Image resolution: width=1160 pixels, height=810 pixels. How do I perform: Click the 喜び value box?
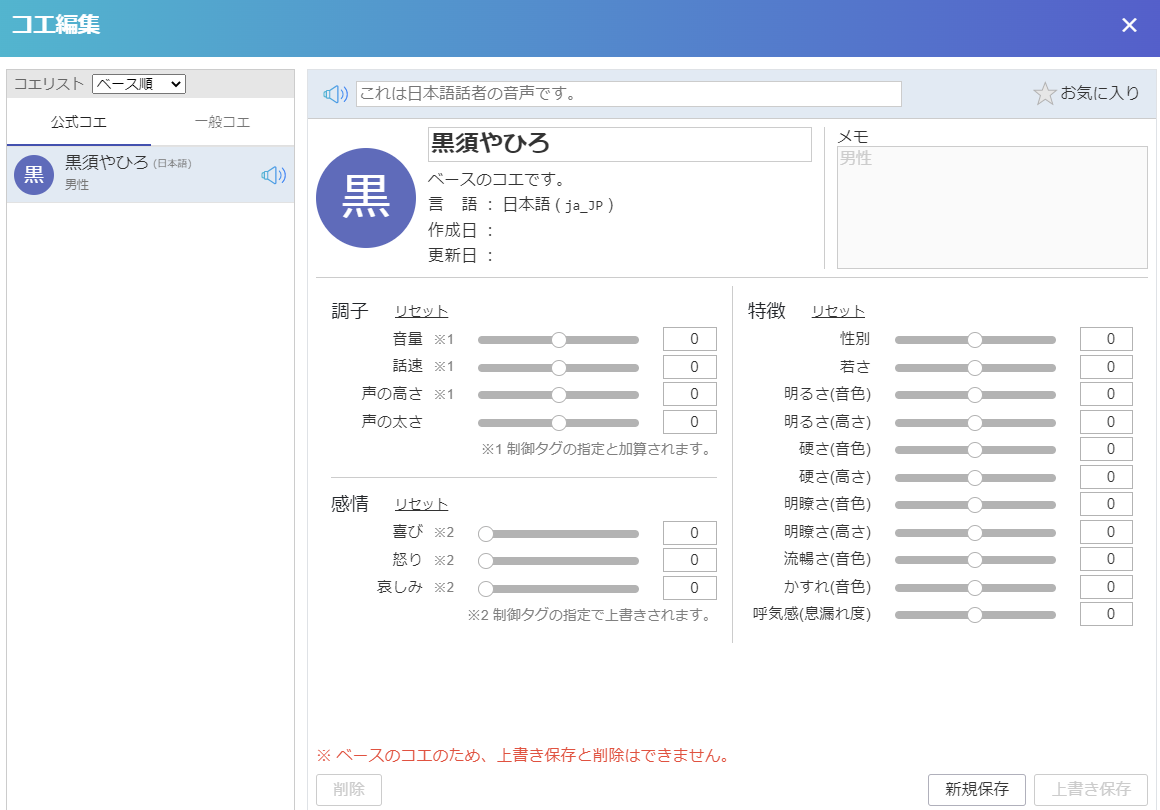click(689, 533)
